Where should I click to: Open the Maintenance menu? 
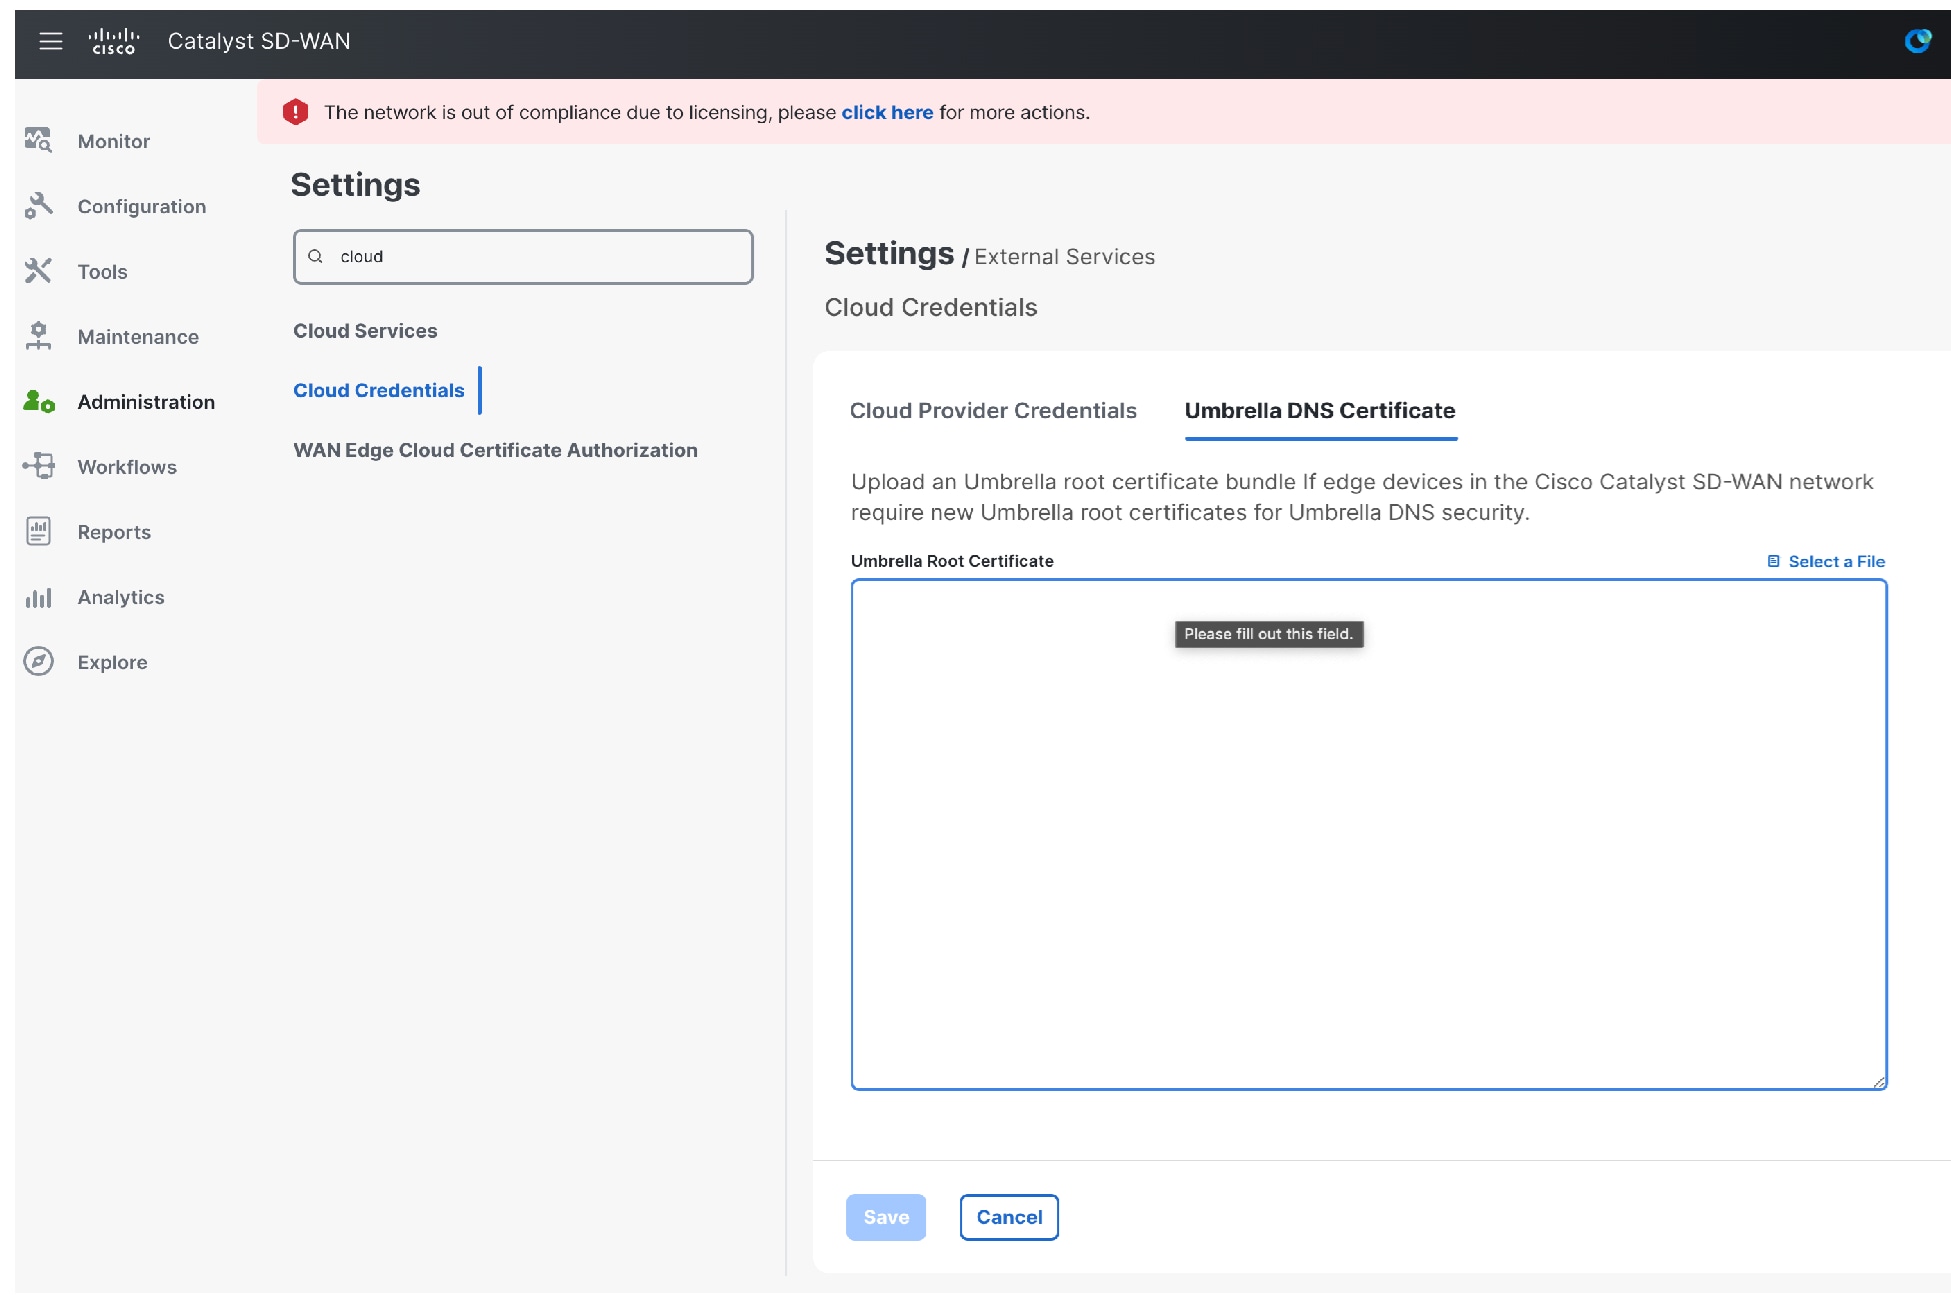pos(138,336)
